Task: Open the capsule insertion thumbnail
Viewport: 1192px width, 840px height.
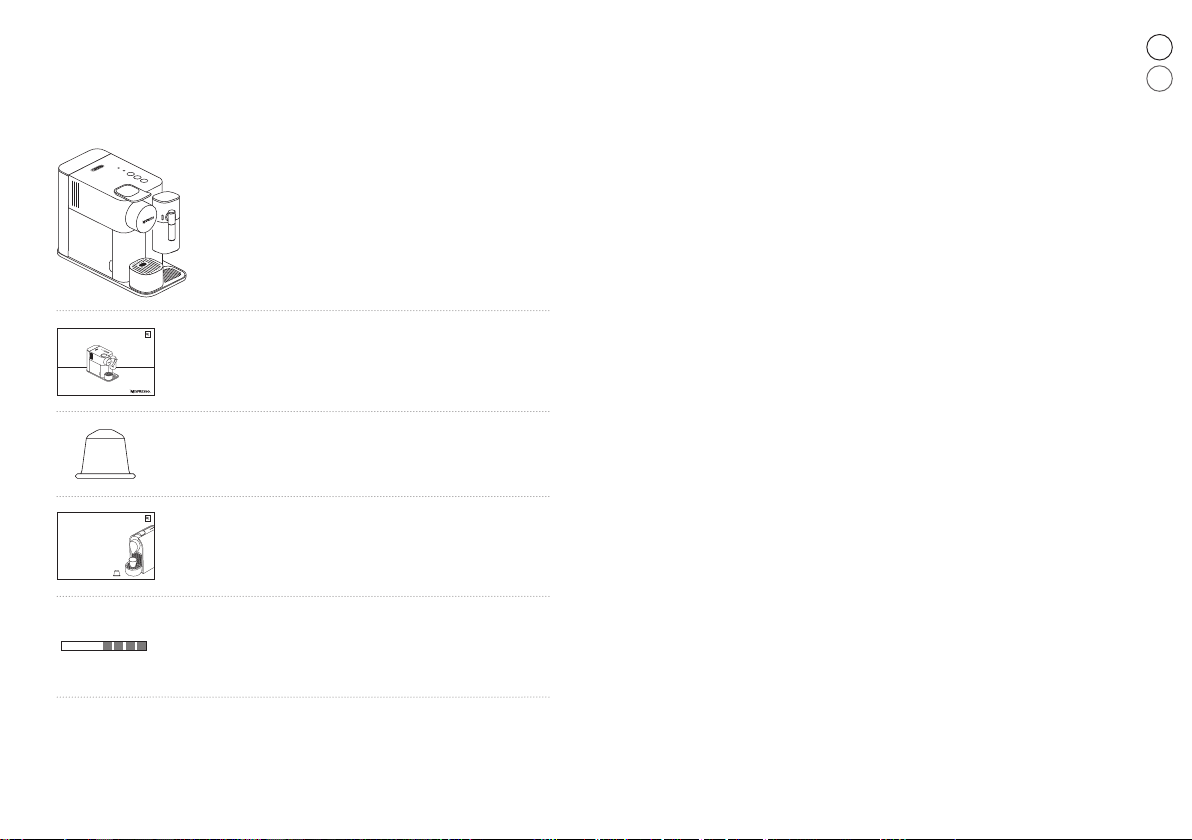Action: 106,546
